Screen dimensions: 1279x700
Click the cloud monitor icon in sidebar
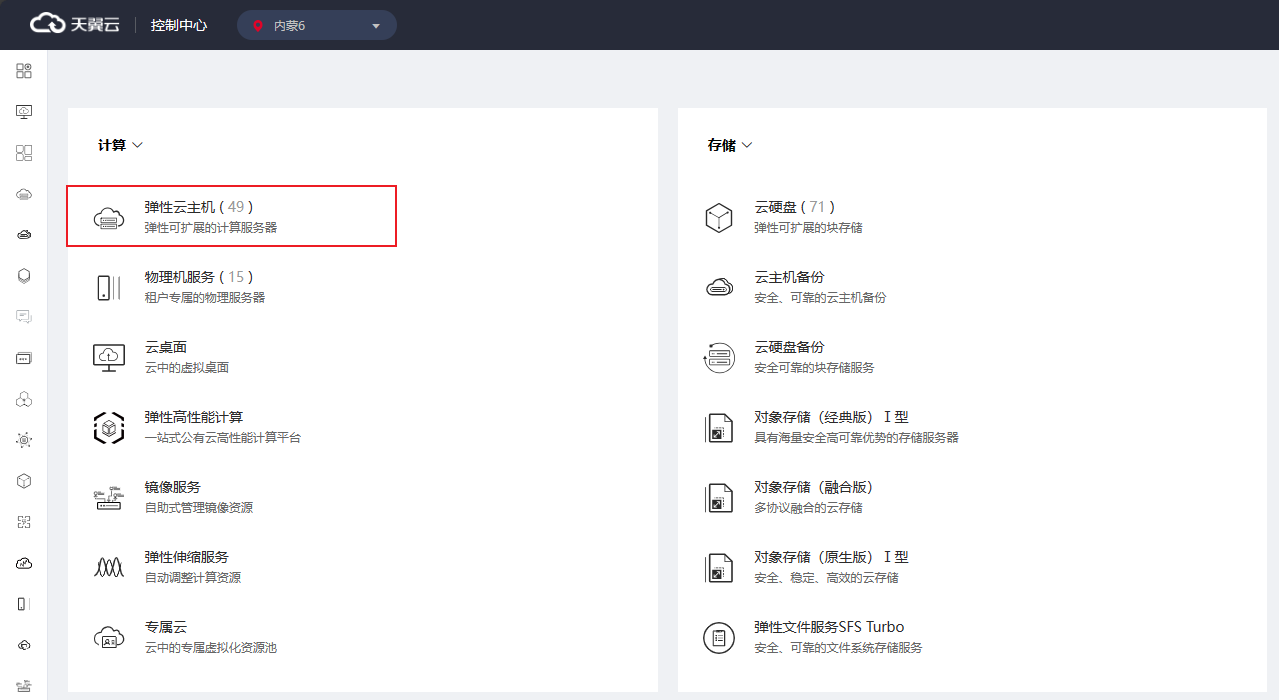pos(24,112)
